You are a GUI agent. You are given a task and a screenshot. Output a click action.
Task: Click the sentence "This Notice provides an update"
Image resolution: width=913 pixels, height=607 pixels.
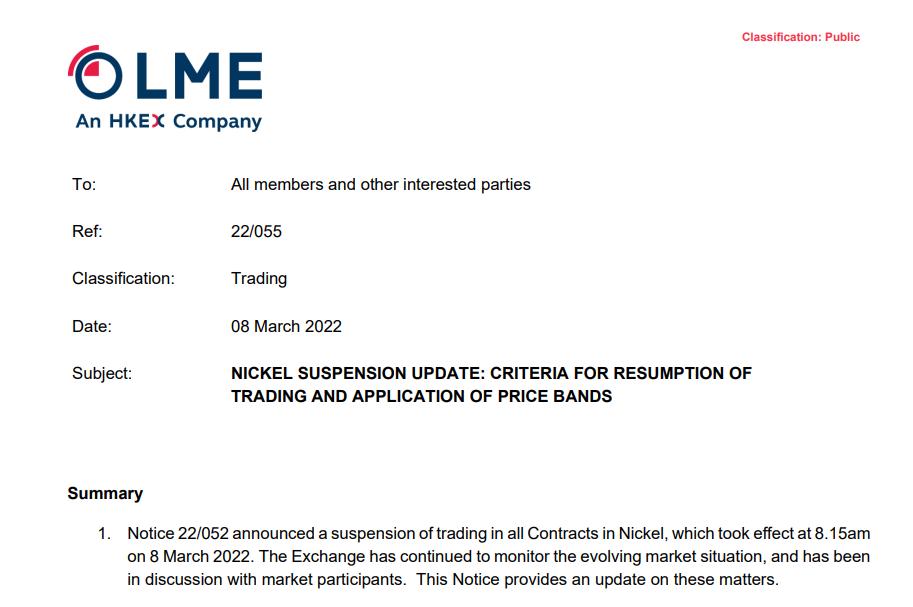coord(610,580)
